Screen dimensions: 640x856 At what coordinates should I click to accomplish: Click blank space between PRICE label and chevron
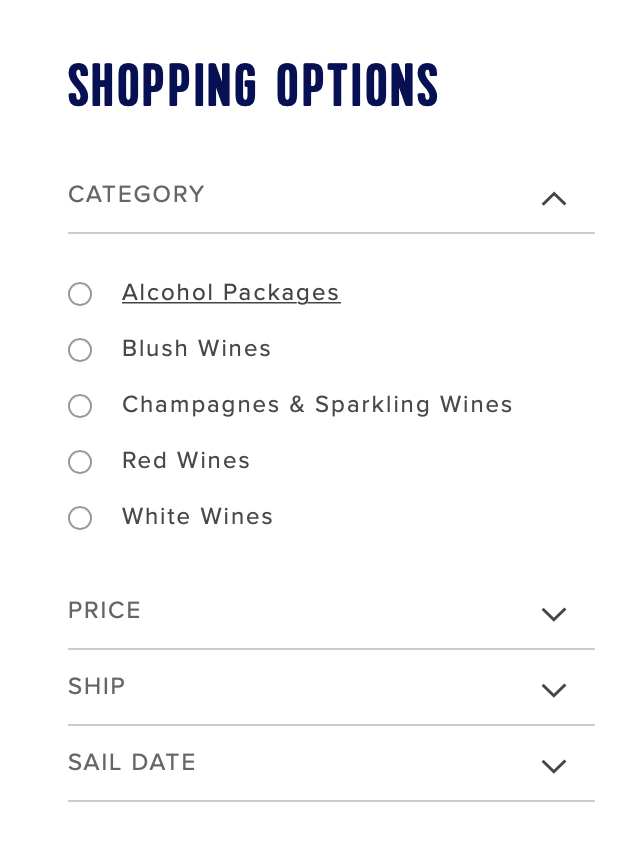point(339,610)
